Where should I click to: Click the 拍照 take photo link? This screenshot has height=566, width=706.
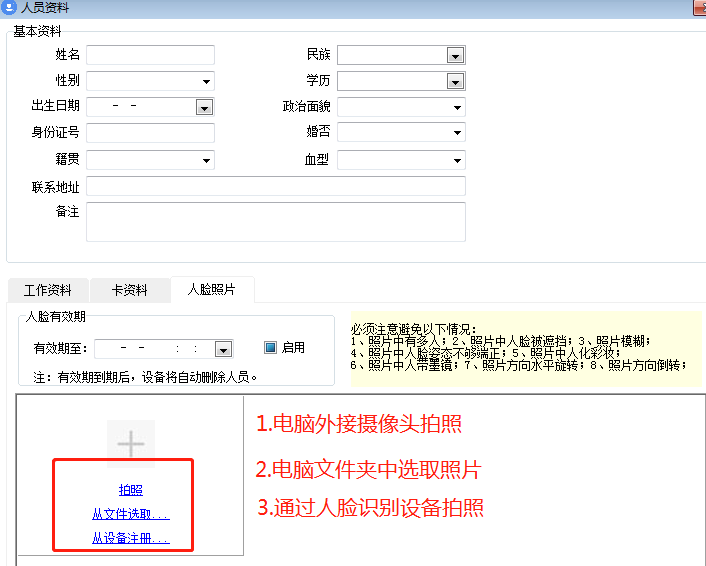tap(131, 489)
